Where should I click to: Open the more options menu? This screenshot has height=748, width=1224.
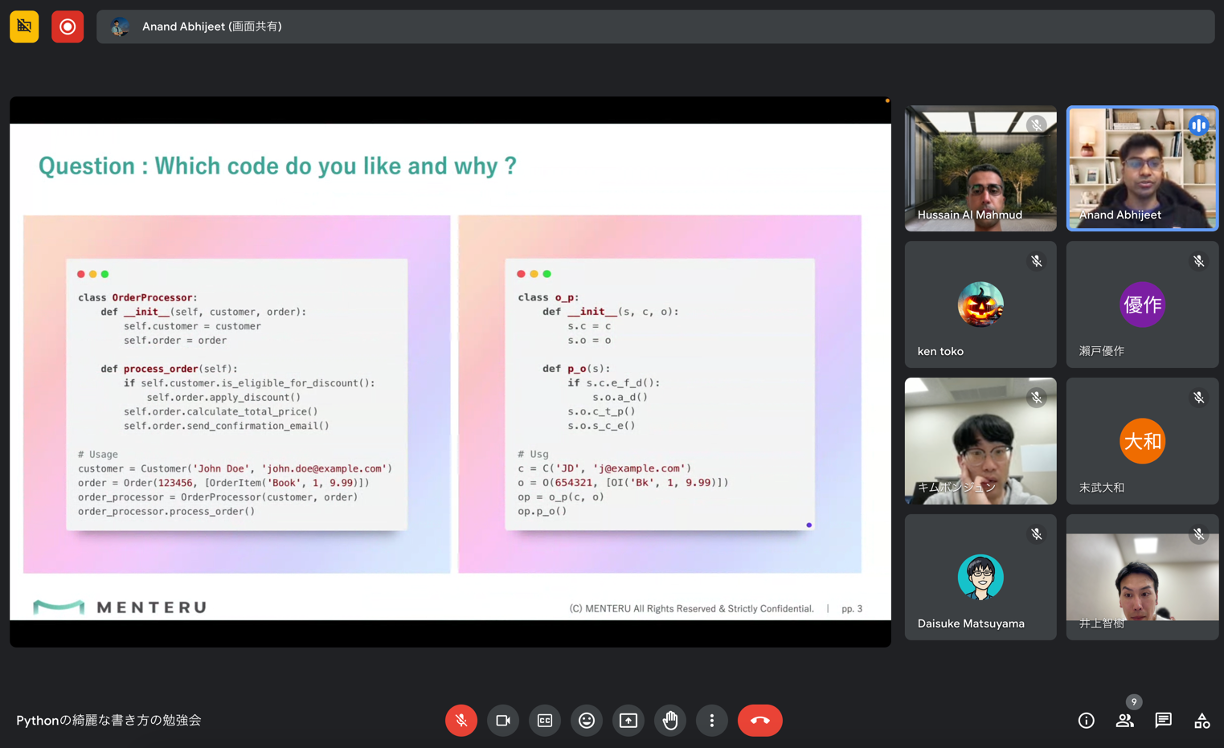712,720
